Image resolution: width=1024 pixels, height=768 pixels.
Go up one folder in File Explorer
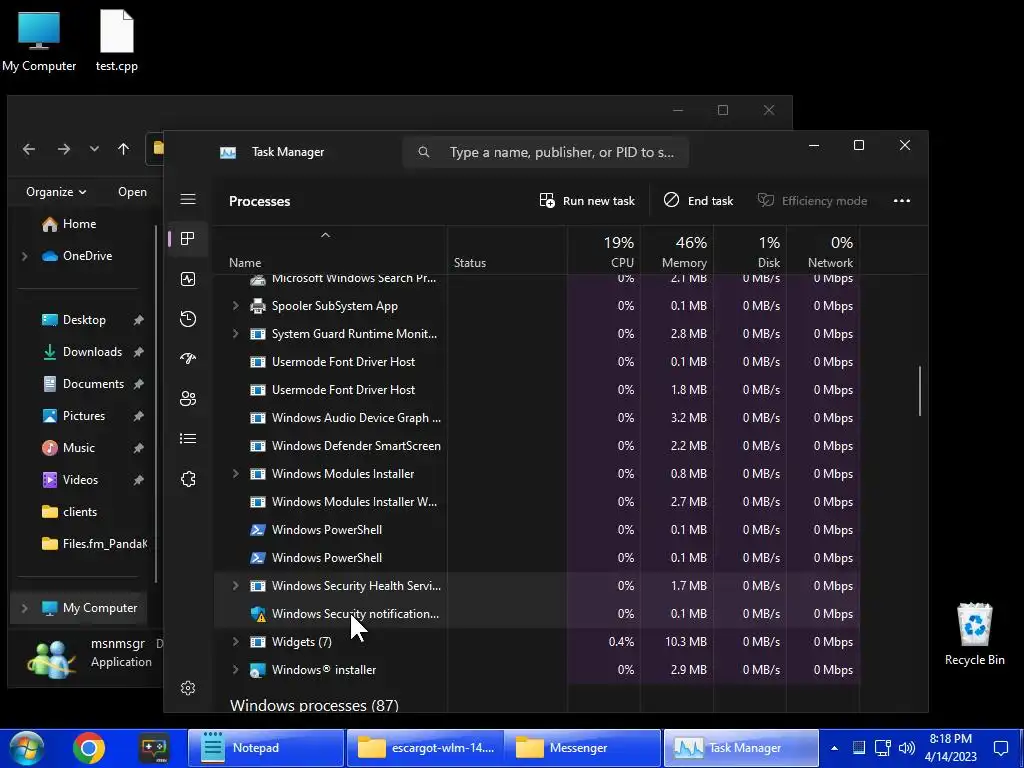tap(123, 149)
